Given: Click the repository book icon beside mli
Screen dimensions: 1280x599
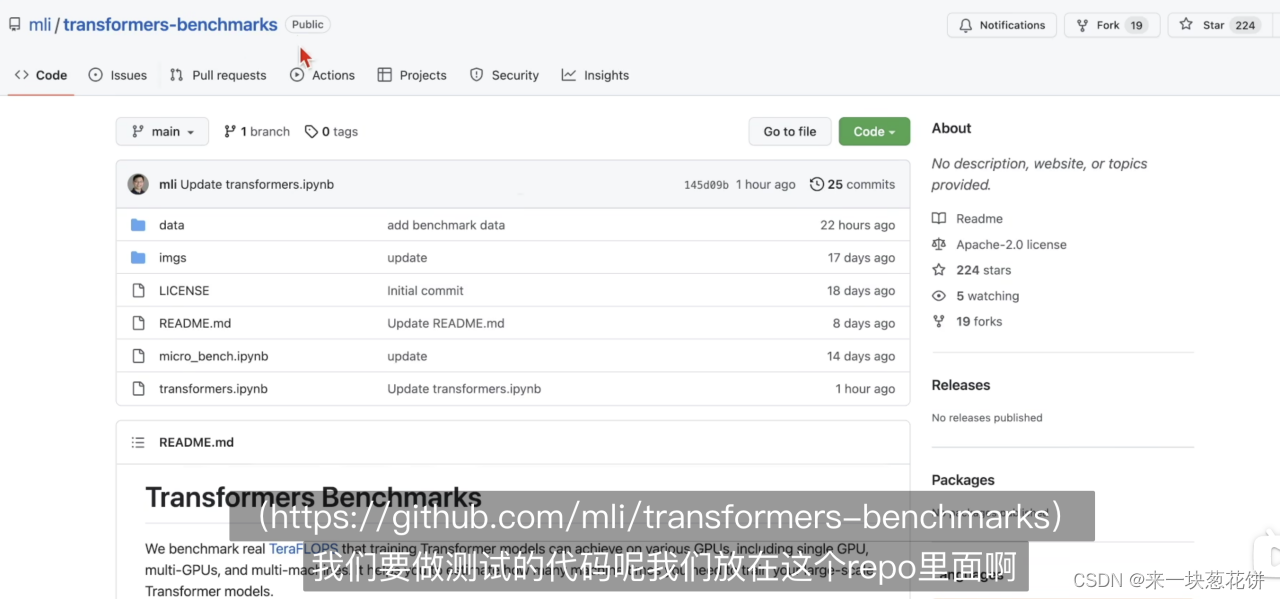Looking at the screenshot, I should point(15,25).
